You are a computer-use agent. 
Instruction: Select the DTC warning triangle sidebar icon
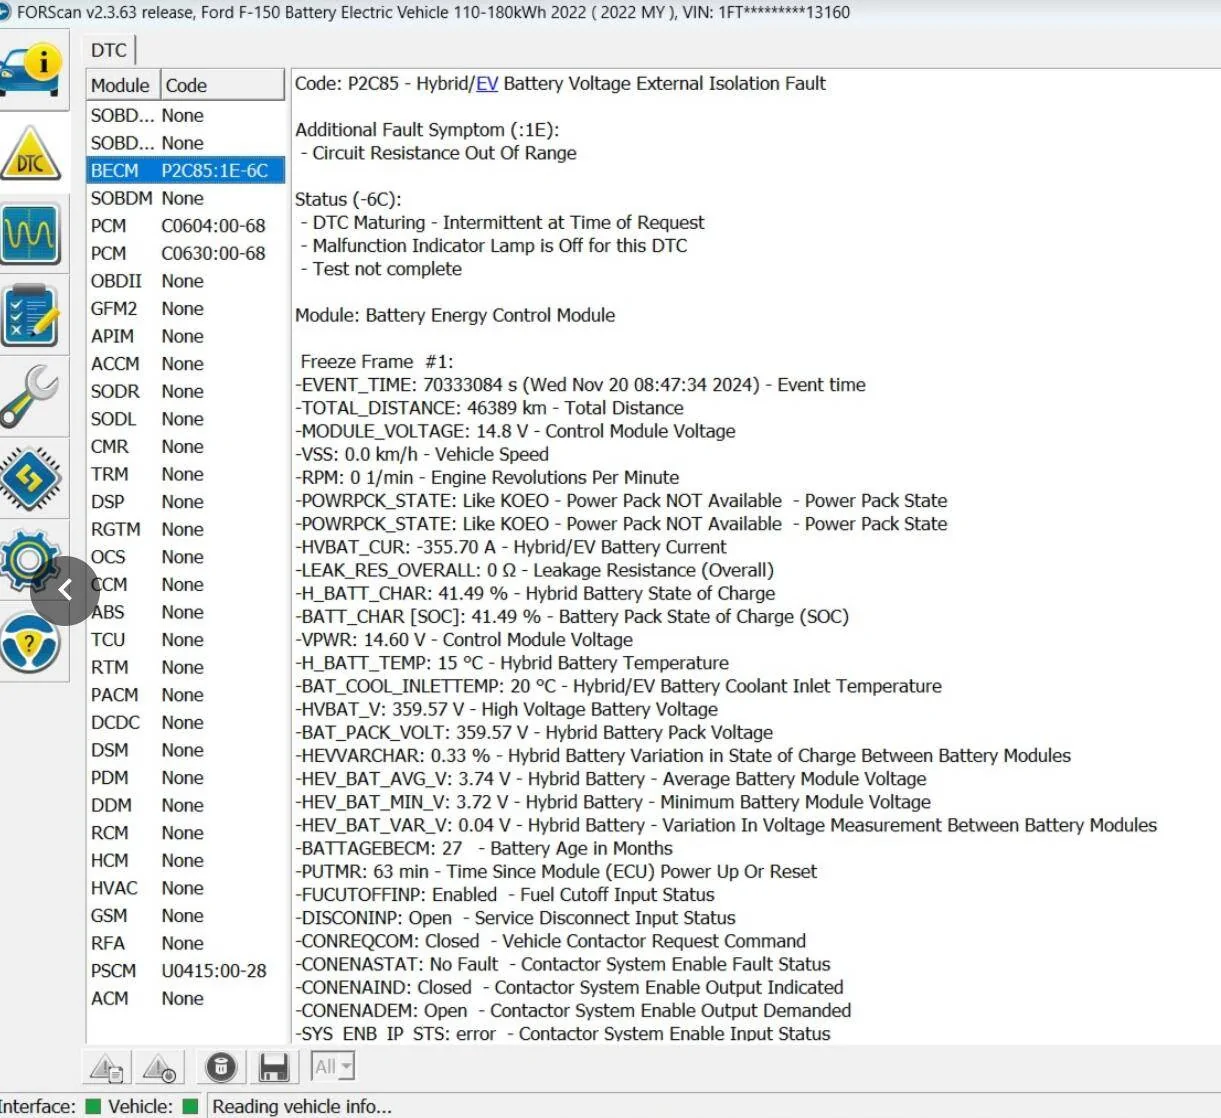pos(31,152)
